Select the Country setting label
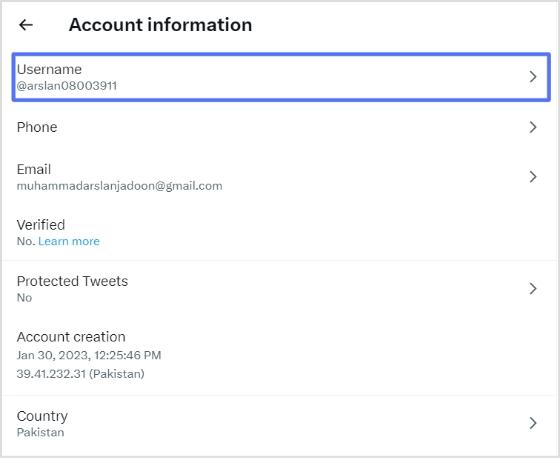Image resolution: width=560 pixels, height=458 pixels. pos(42,416)
